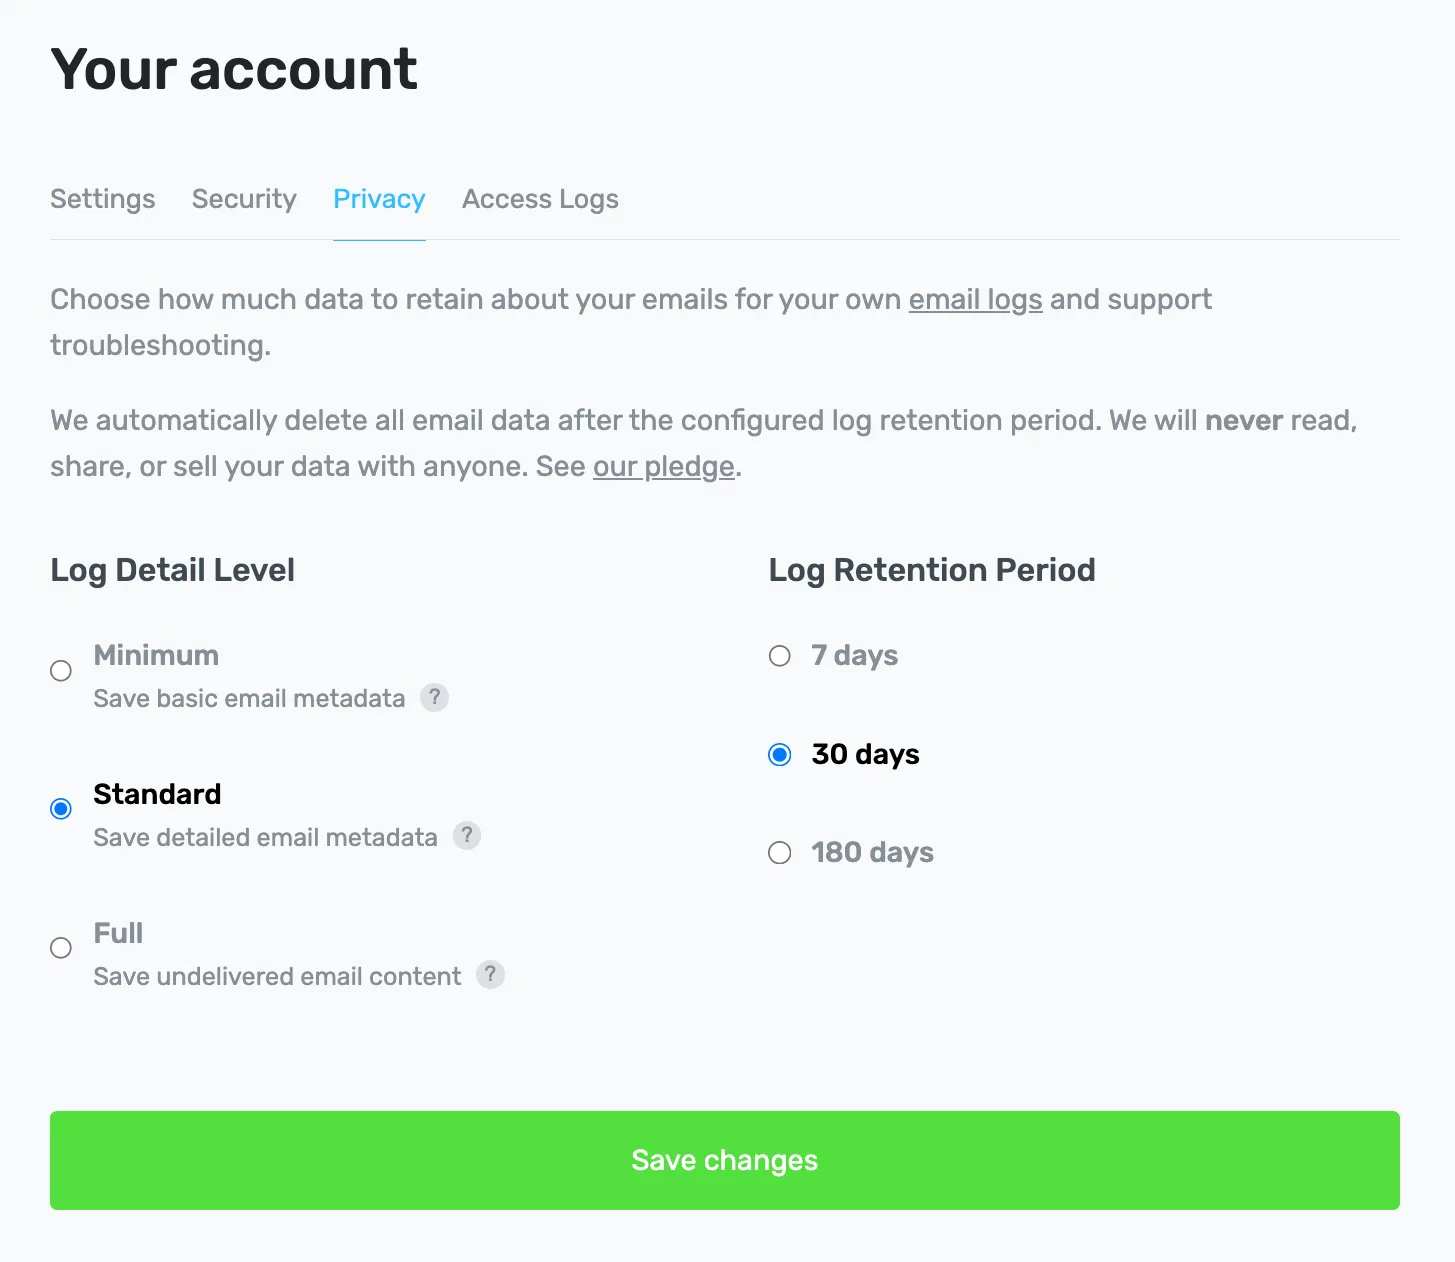Click the question mark beside Standard detail
1455x1262 pixels.
[467, 836]
